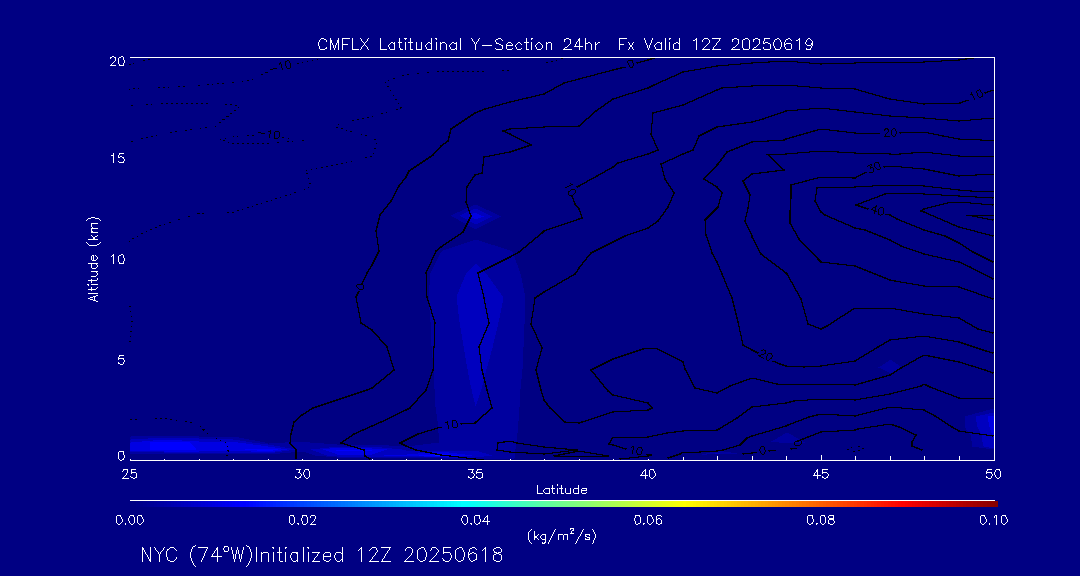Viewport: 1080px width, 576px height.
Task: Click the colorbar value 0.10
Action: click(x=993, y=520)
